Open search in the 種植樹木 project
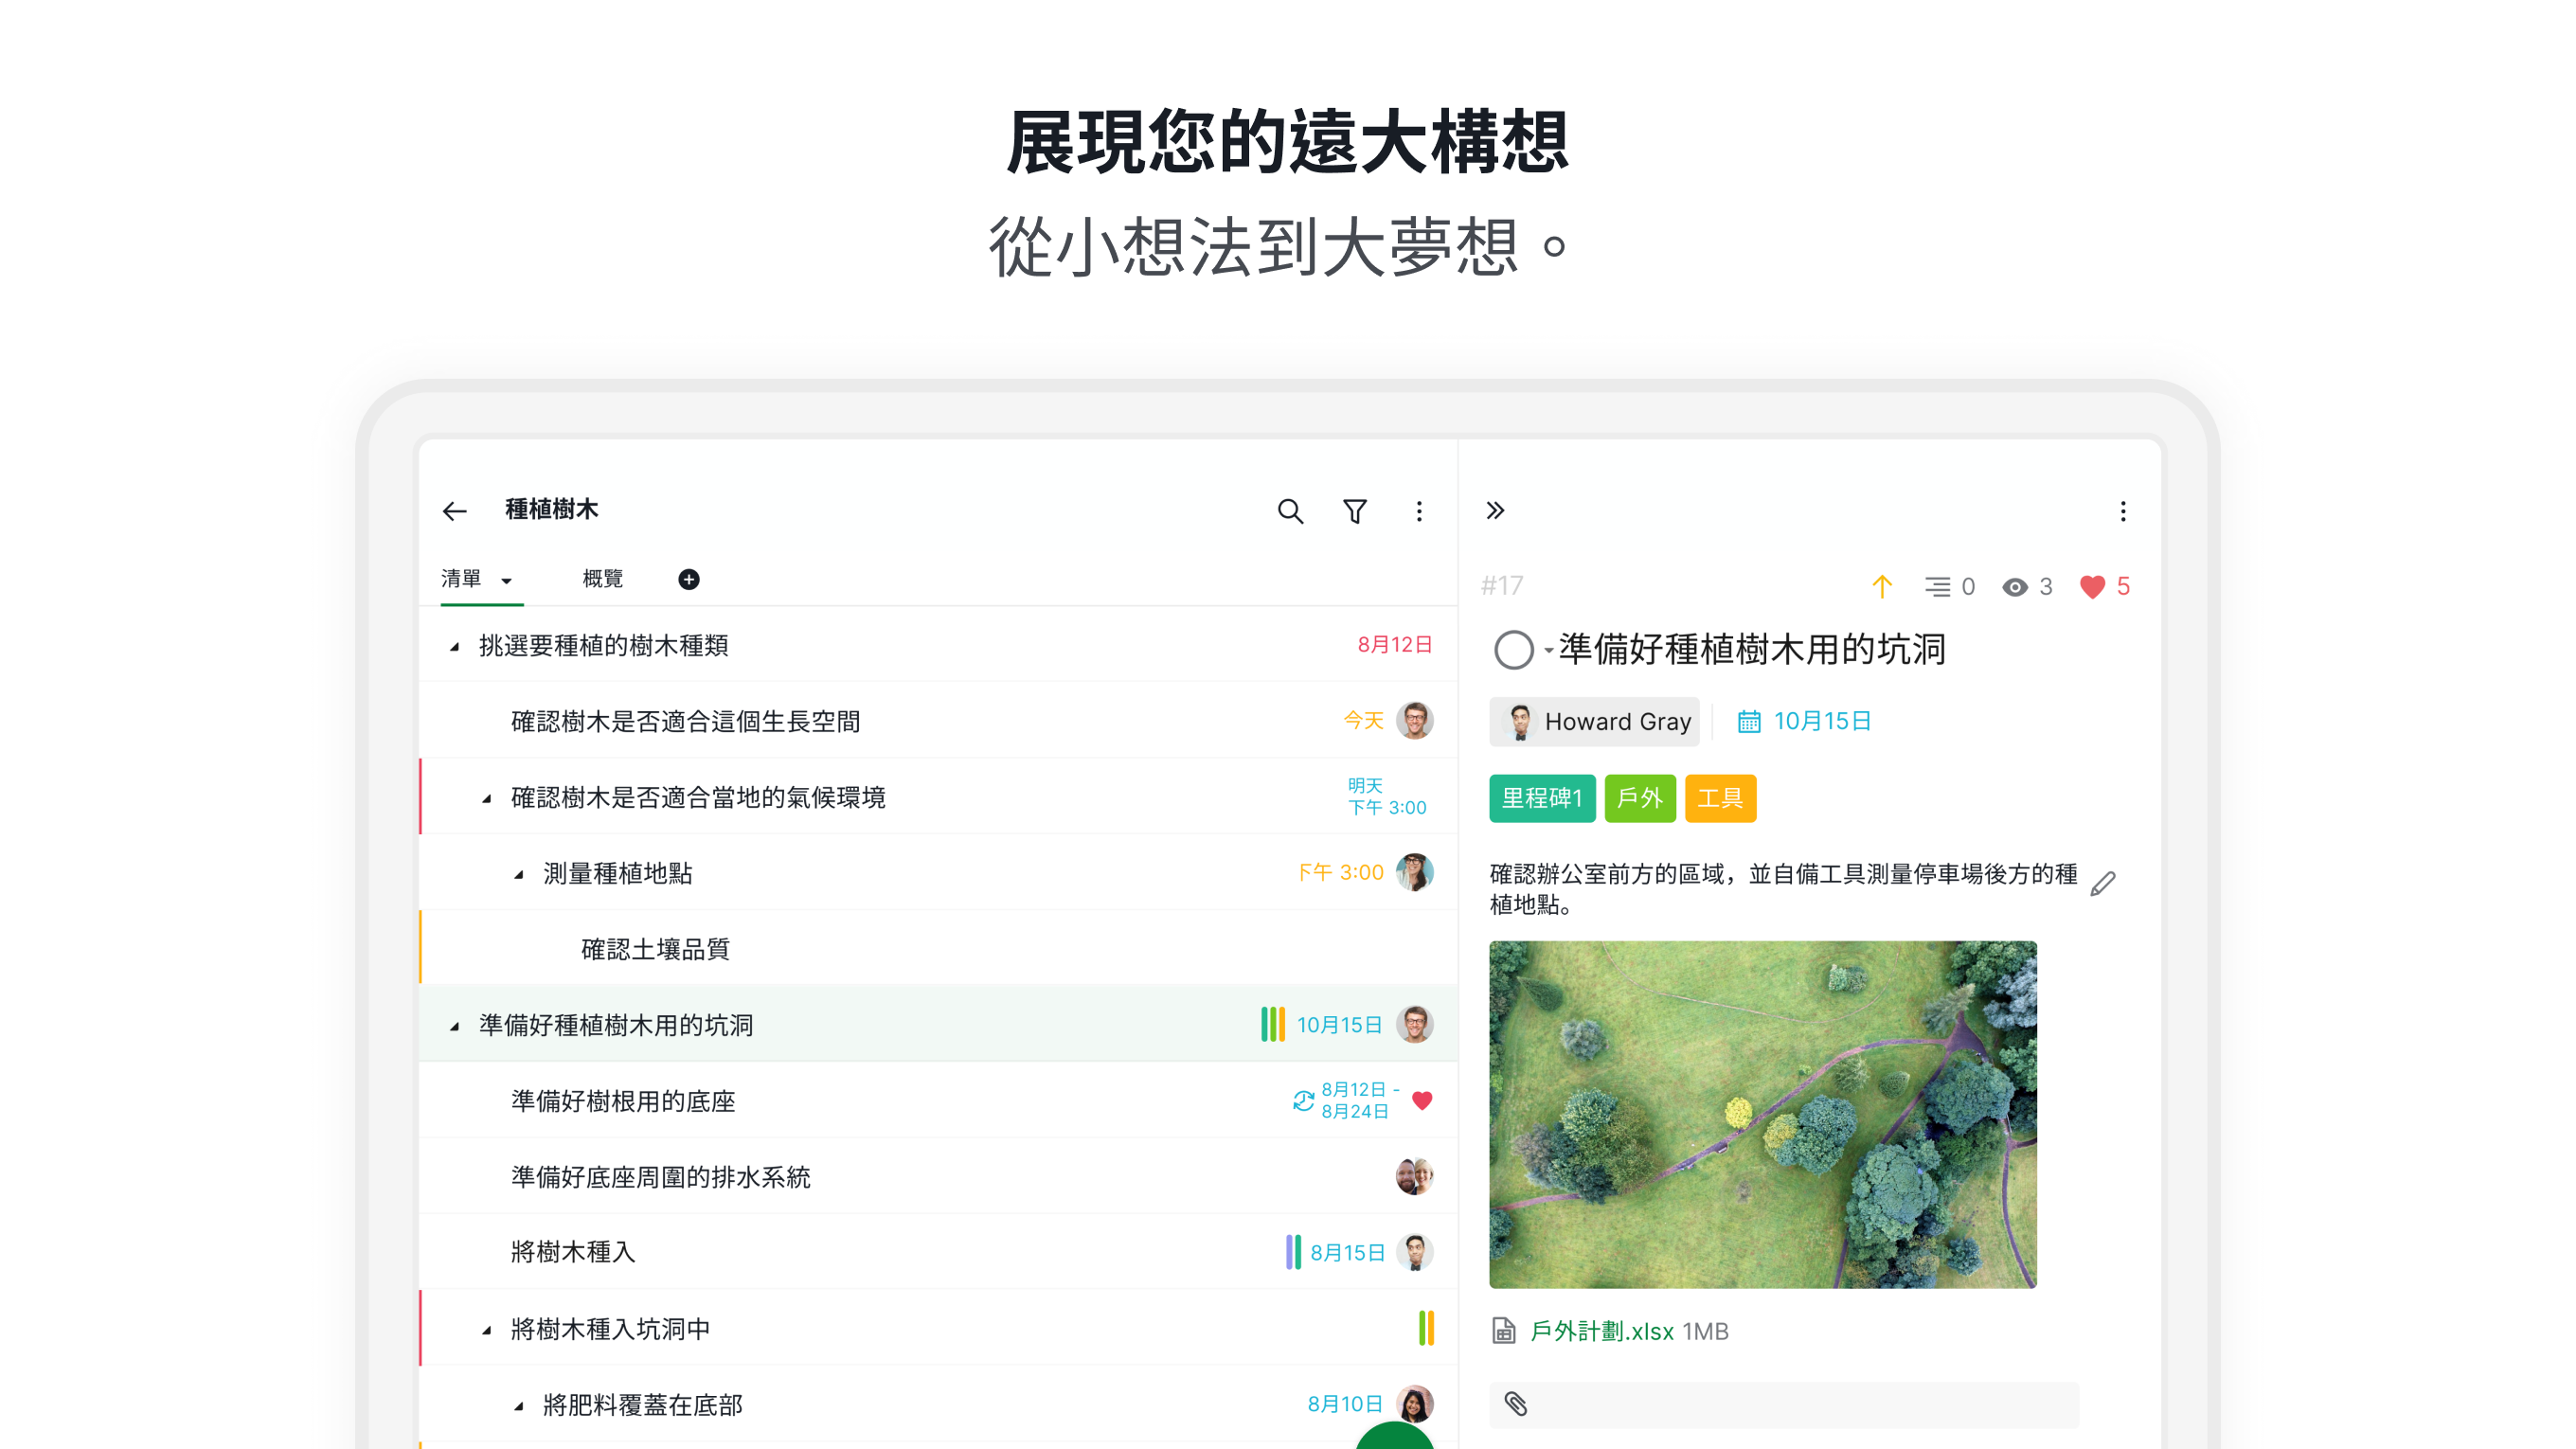2576x1449 pixels. (1290, 511)
